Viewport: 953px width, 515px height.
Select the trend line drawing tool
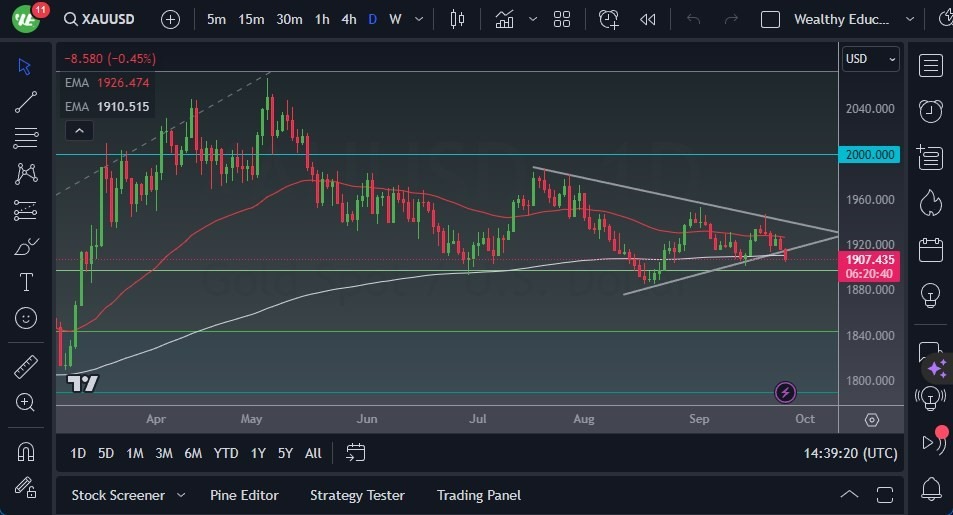pos(26,102)
